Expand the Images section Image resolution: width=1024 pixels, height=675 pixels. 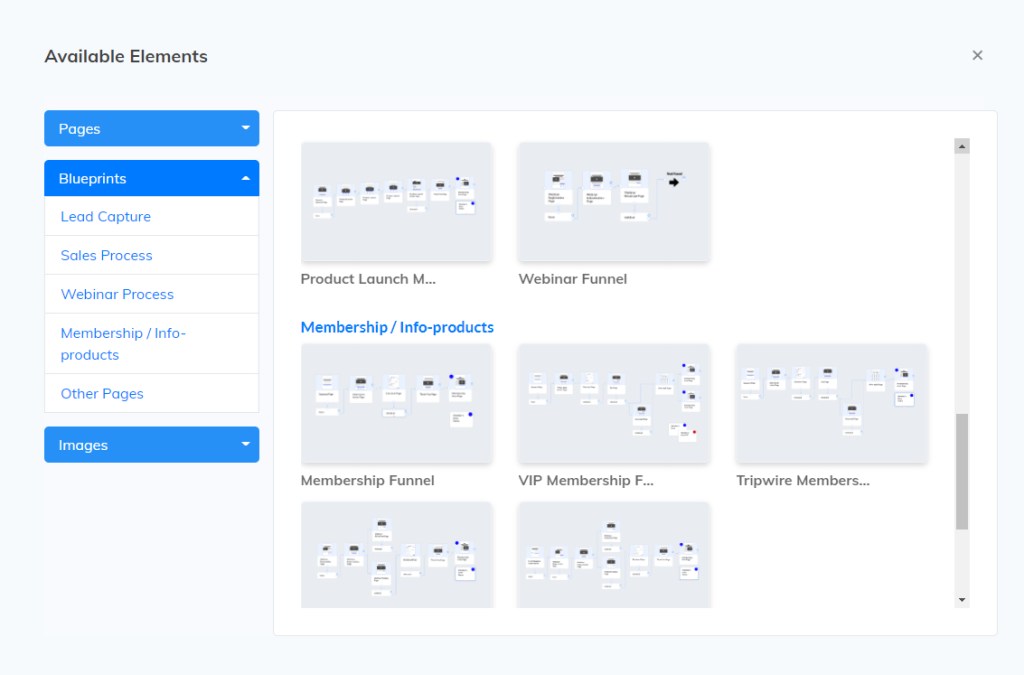click(x=151, y=445)
